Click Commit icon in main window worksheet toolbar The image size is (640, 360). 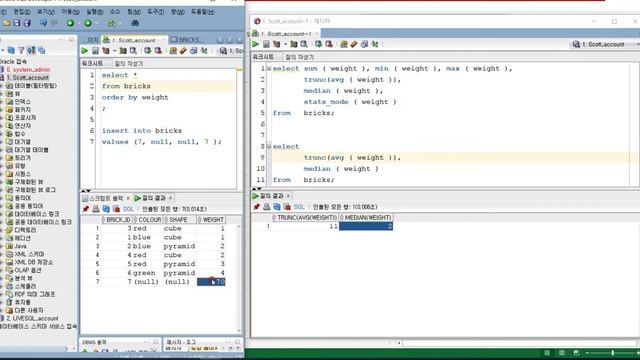(x=147, y=51)
